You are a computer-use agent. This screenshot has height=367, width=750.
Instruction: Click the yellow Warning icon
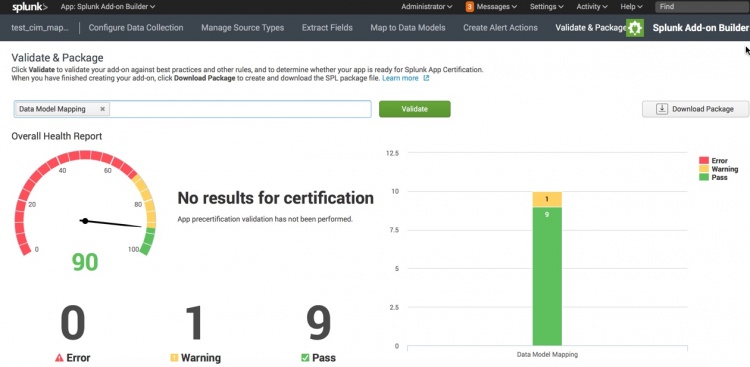coord(174,357)
